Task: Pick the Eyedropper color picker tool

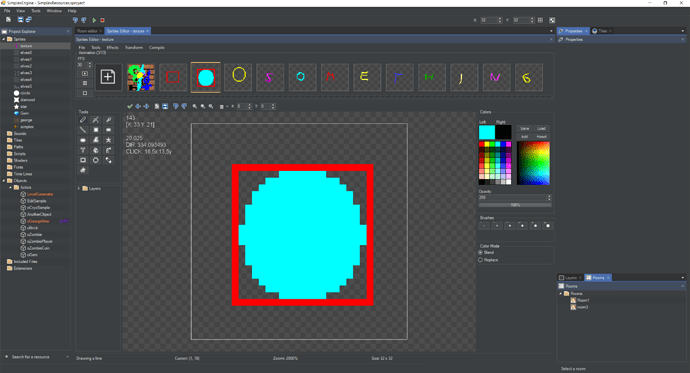Action: click(x=108, y=120)
